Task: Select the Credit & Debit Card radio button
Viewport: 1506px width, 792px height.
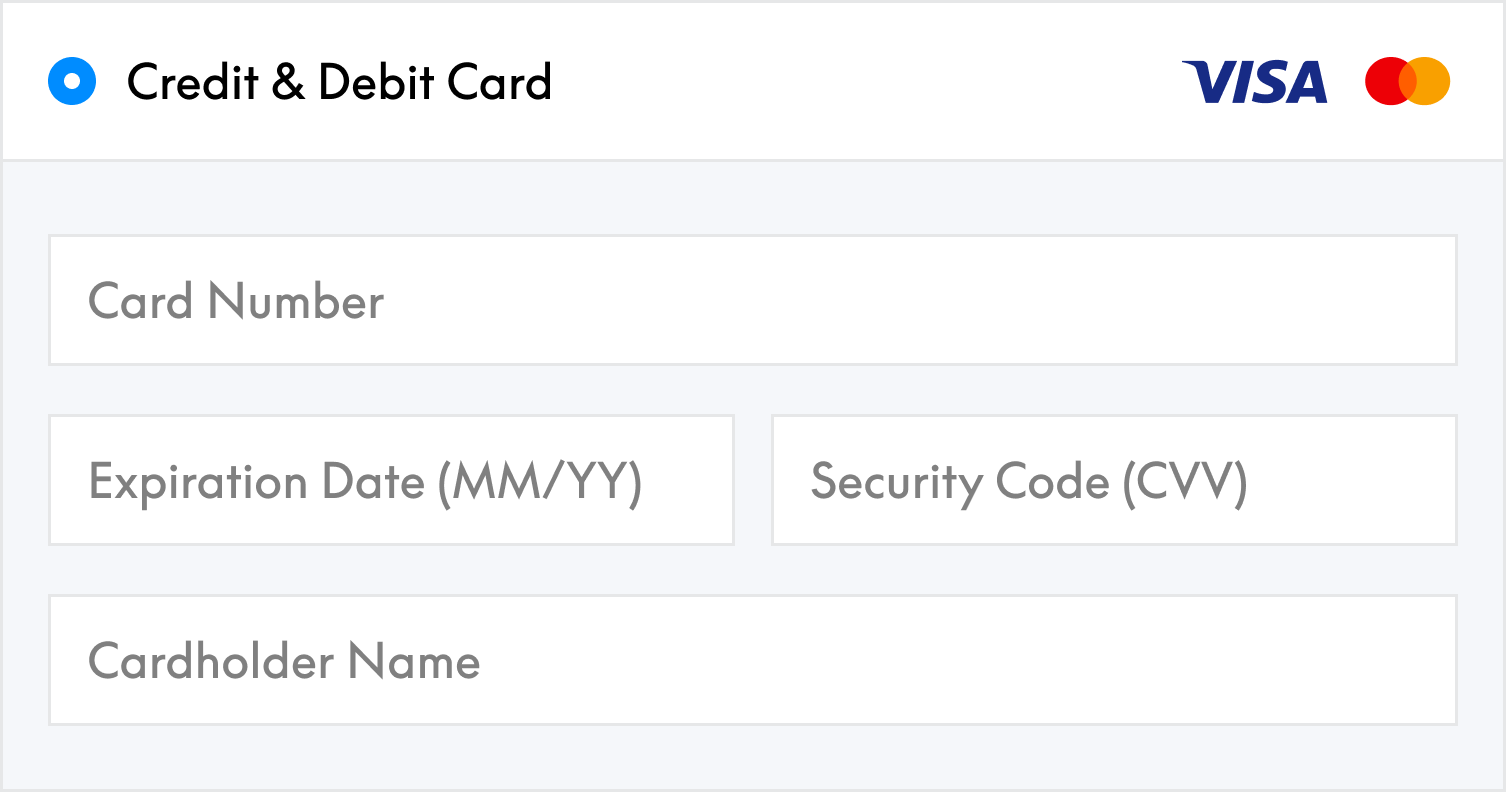Action: click(72, 81)
